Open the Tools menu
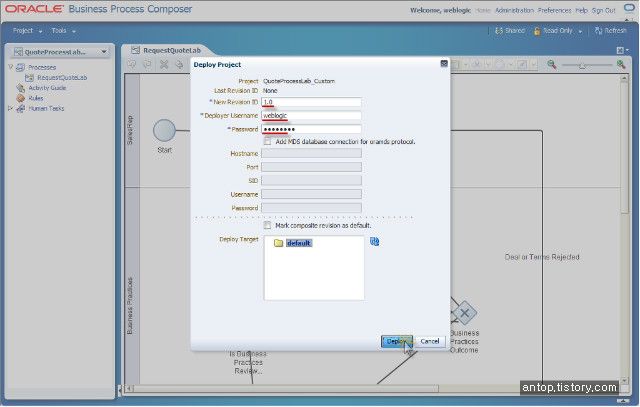640x407 pixels. (63, 31)
